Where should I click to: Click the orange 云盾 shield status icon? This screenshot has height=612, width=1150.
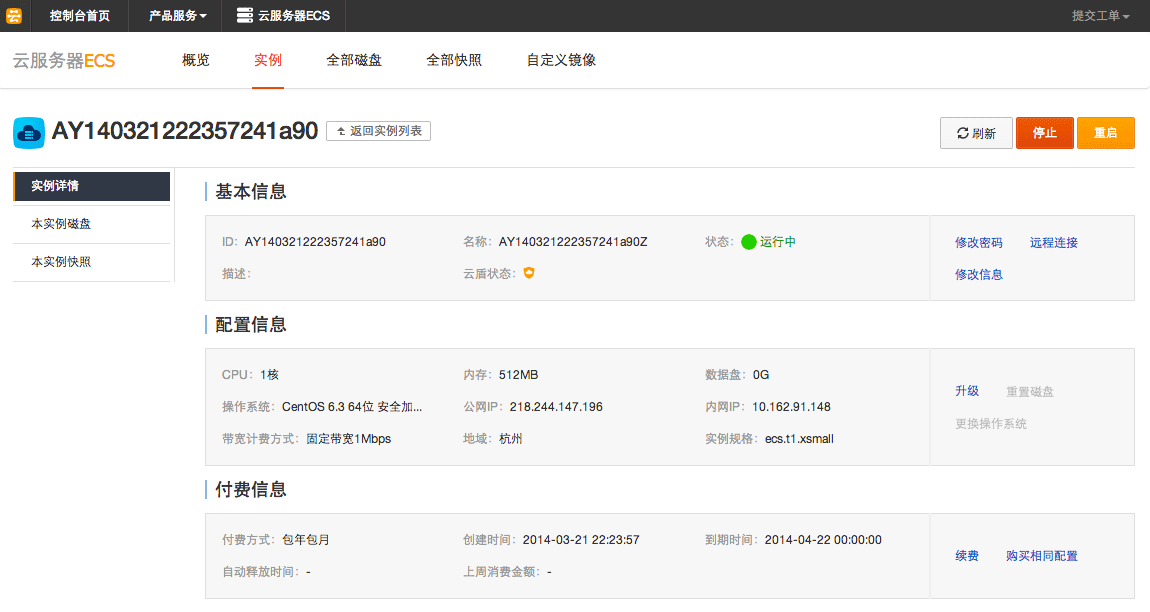[529, 273]
